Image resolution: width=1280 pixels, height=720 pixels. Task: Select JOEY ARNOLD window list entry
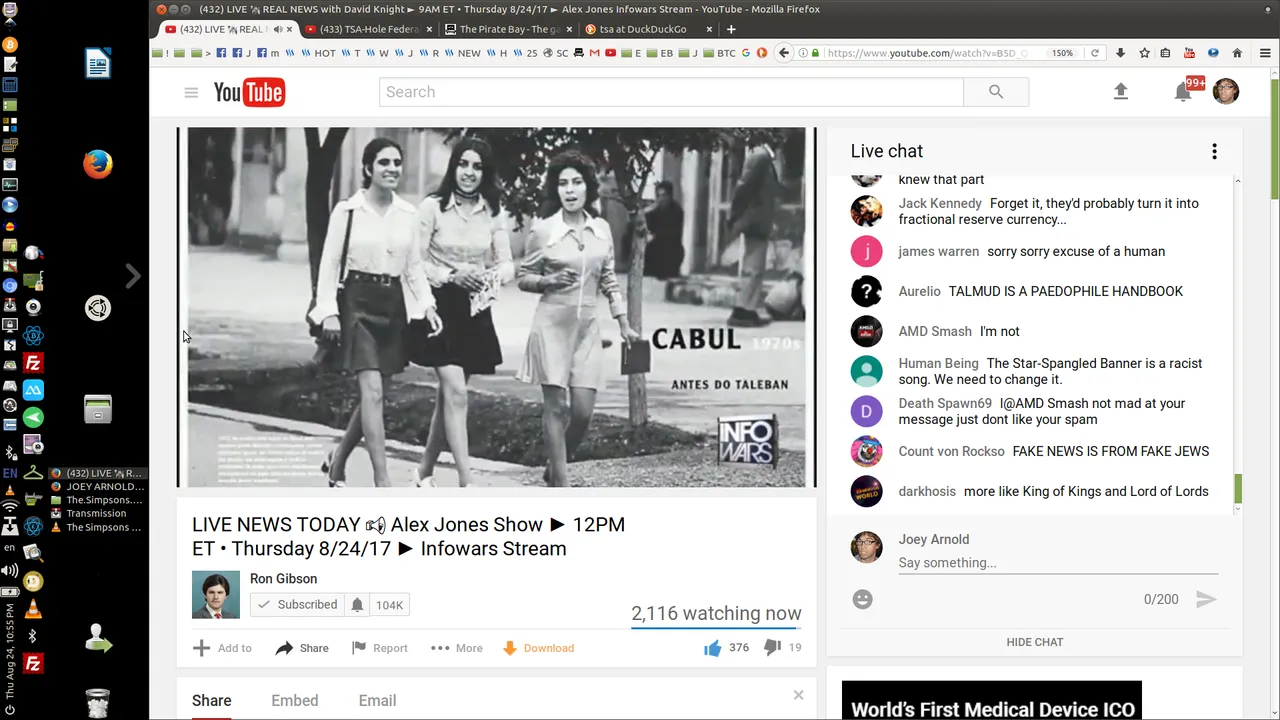[x=97, y=487]
